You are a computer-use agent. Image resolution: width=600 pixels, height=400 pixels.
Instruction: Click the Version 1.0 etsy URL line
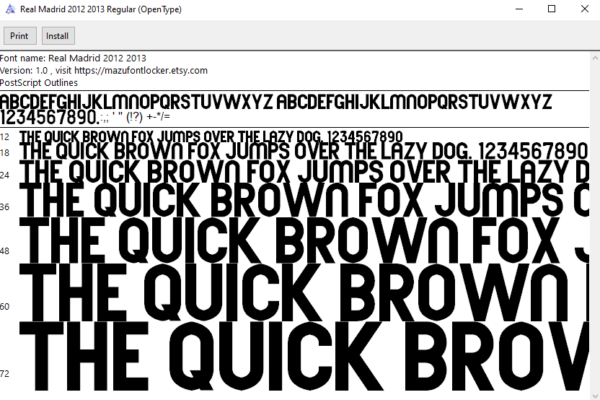pos(104,70)
